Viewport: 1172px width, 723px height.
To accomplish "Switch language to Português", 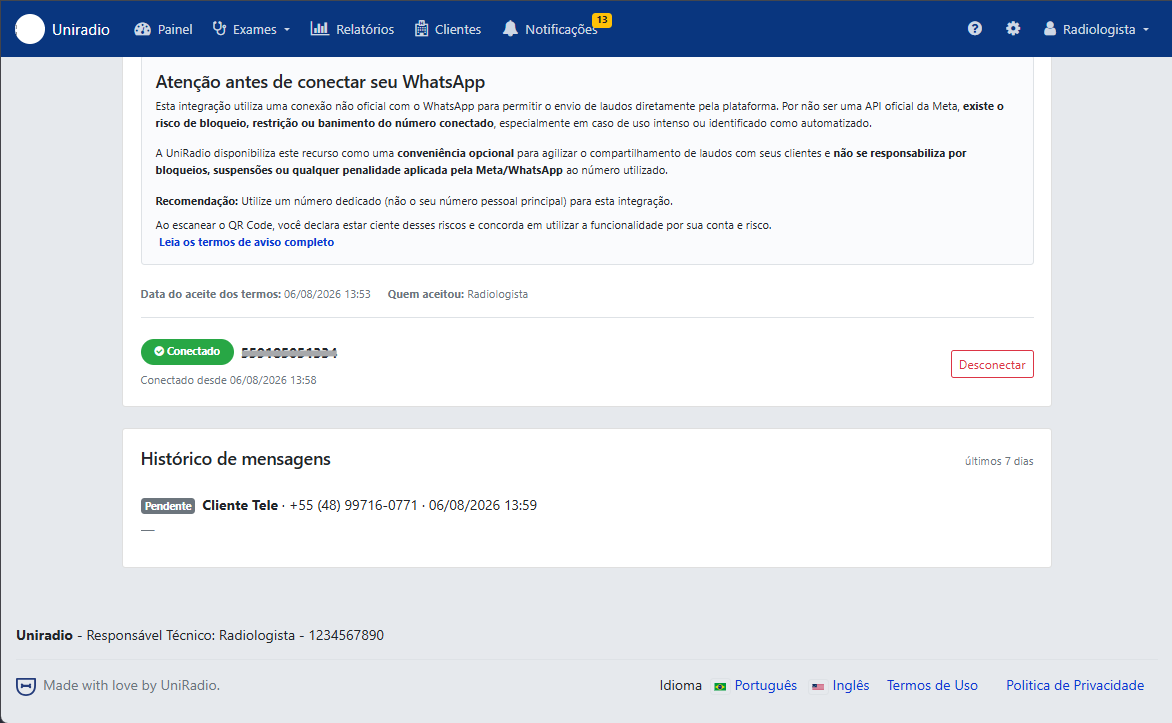I will point(765,686).
